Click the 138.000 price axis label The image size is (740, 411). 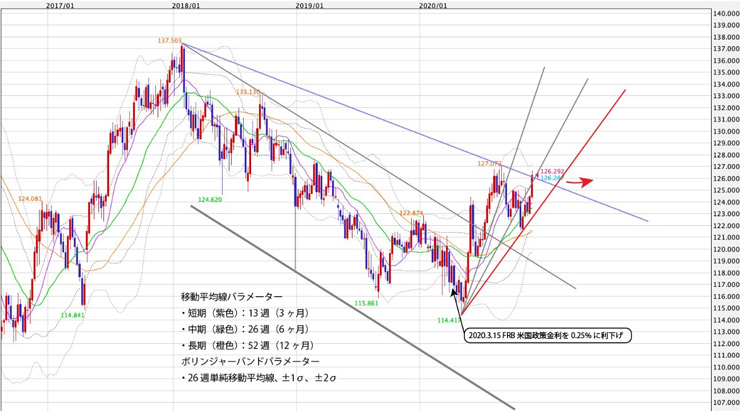[727, 37]
